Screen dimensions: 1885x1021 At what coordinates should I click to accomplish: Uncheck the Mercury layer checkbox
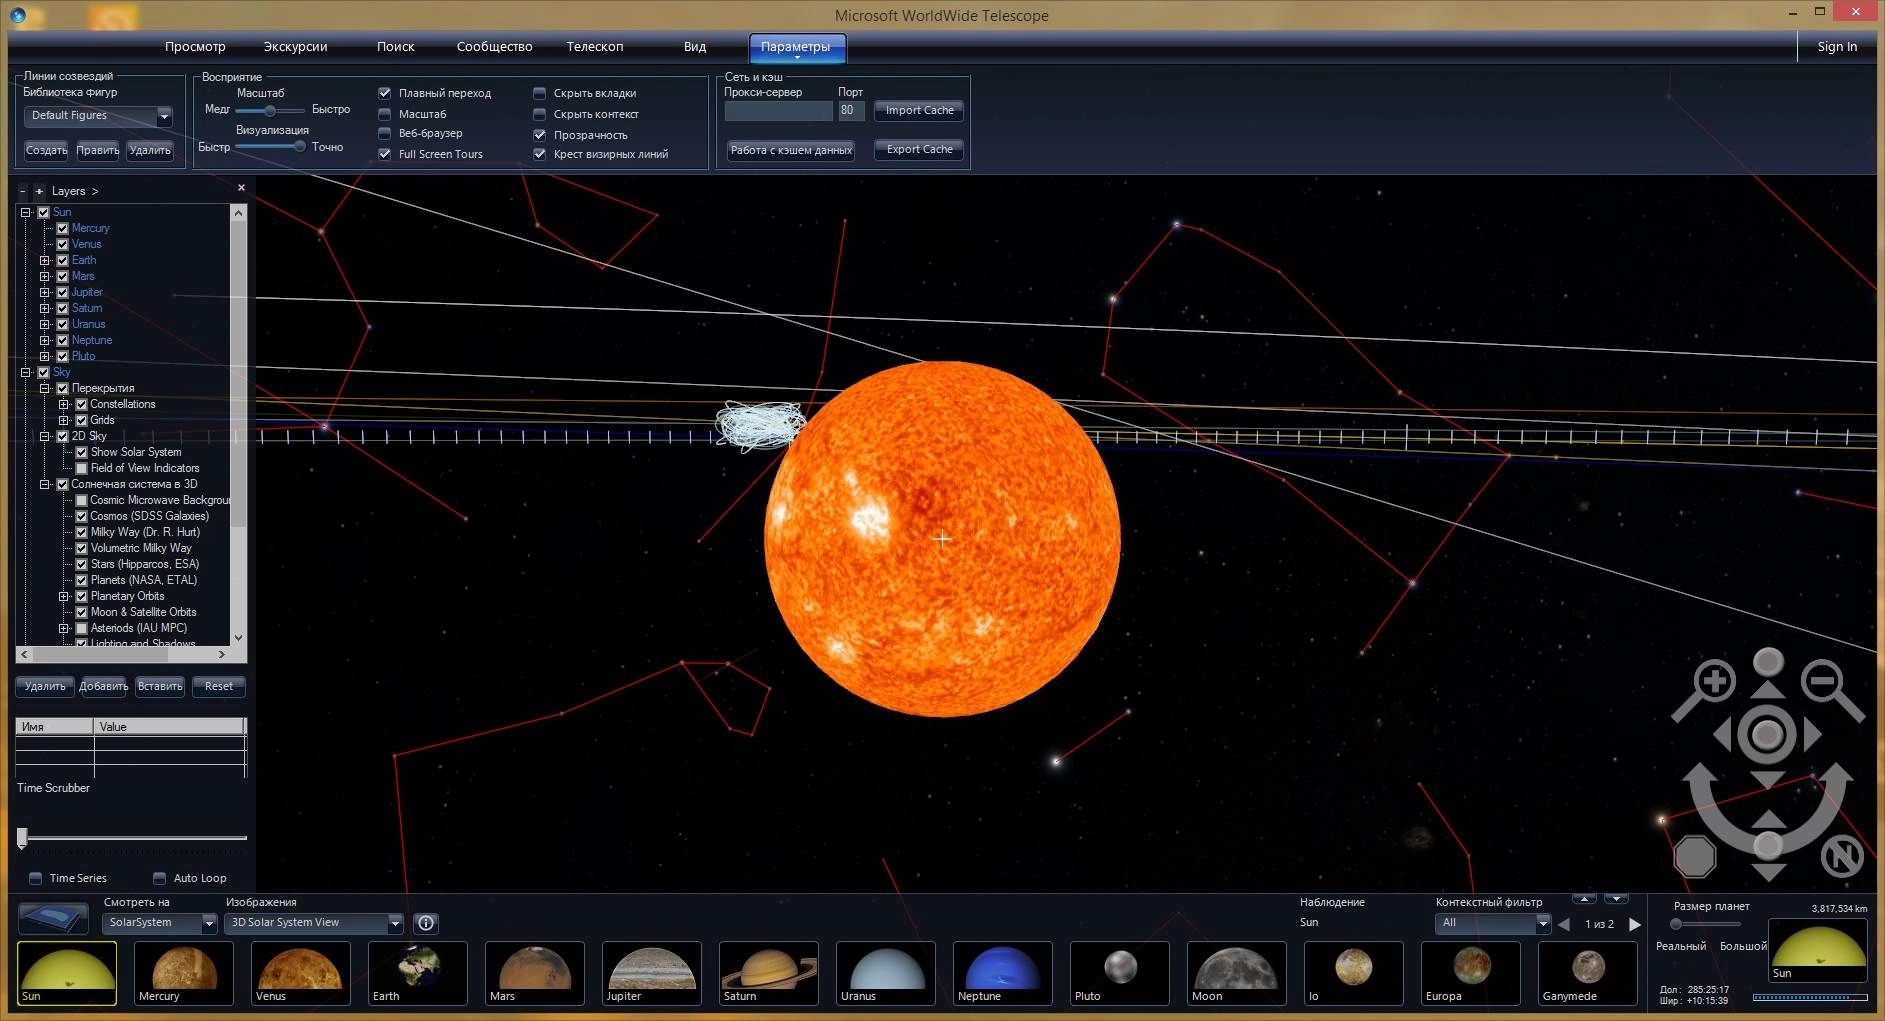point(62,228)
